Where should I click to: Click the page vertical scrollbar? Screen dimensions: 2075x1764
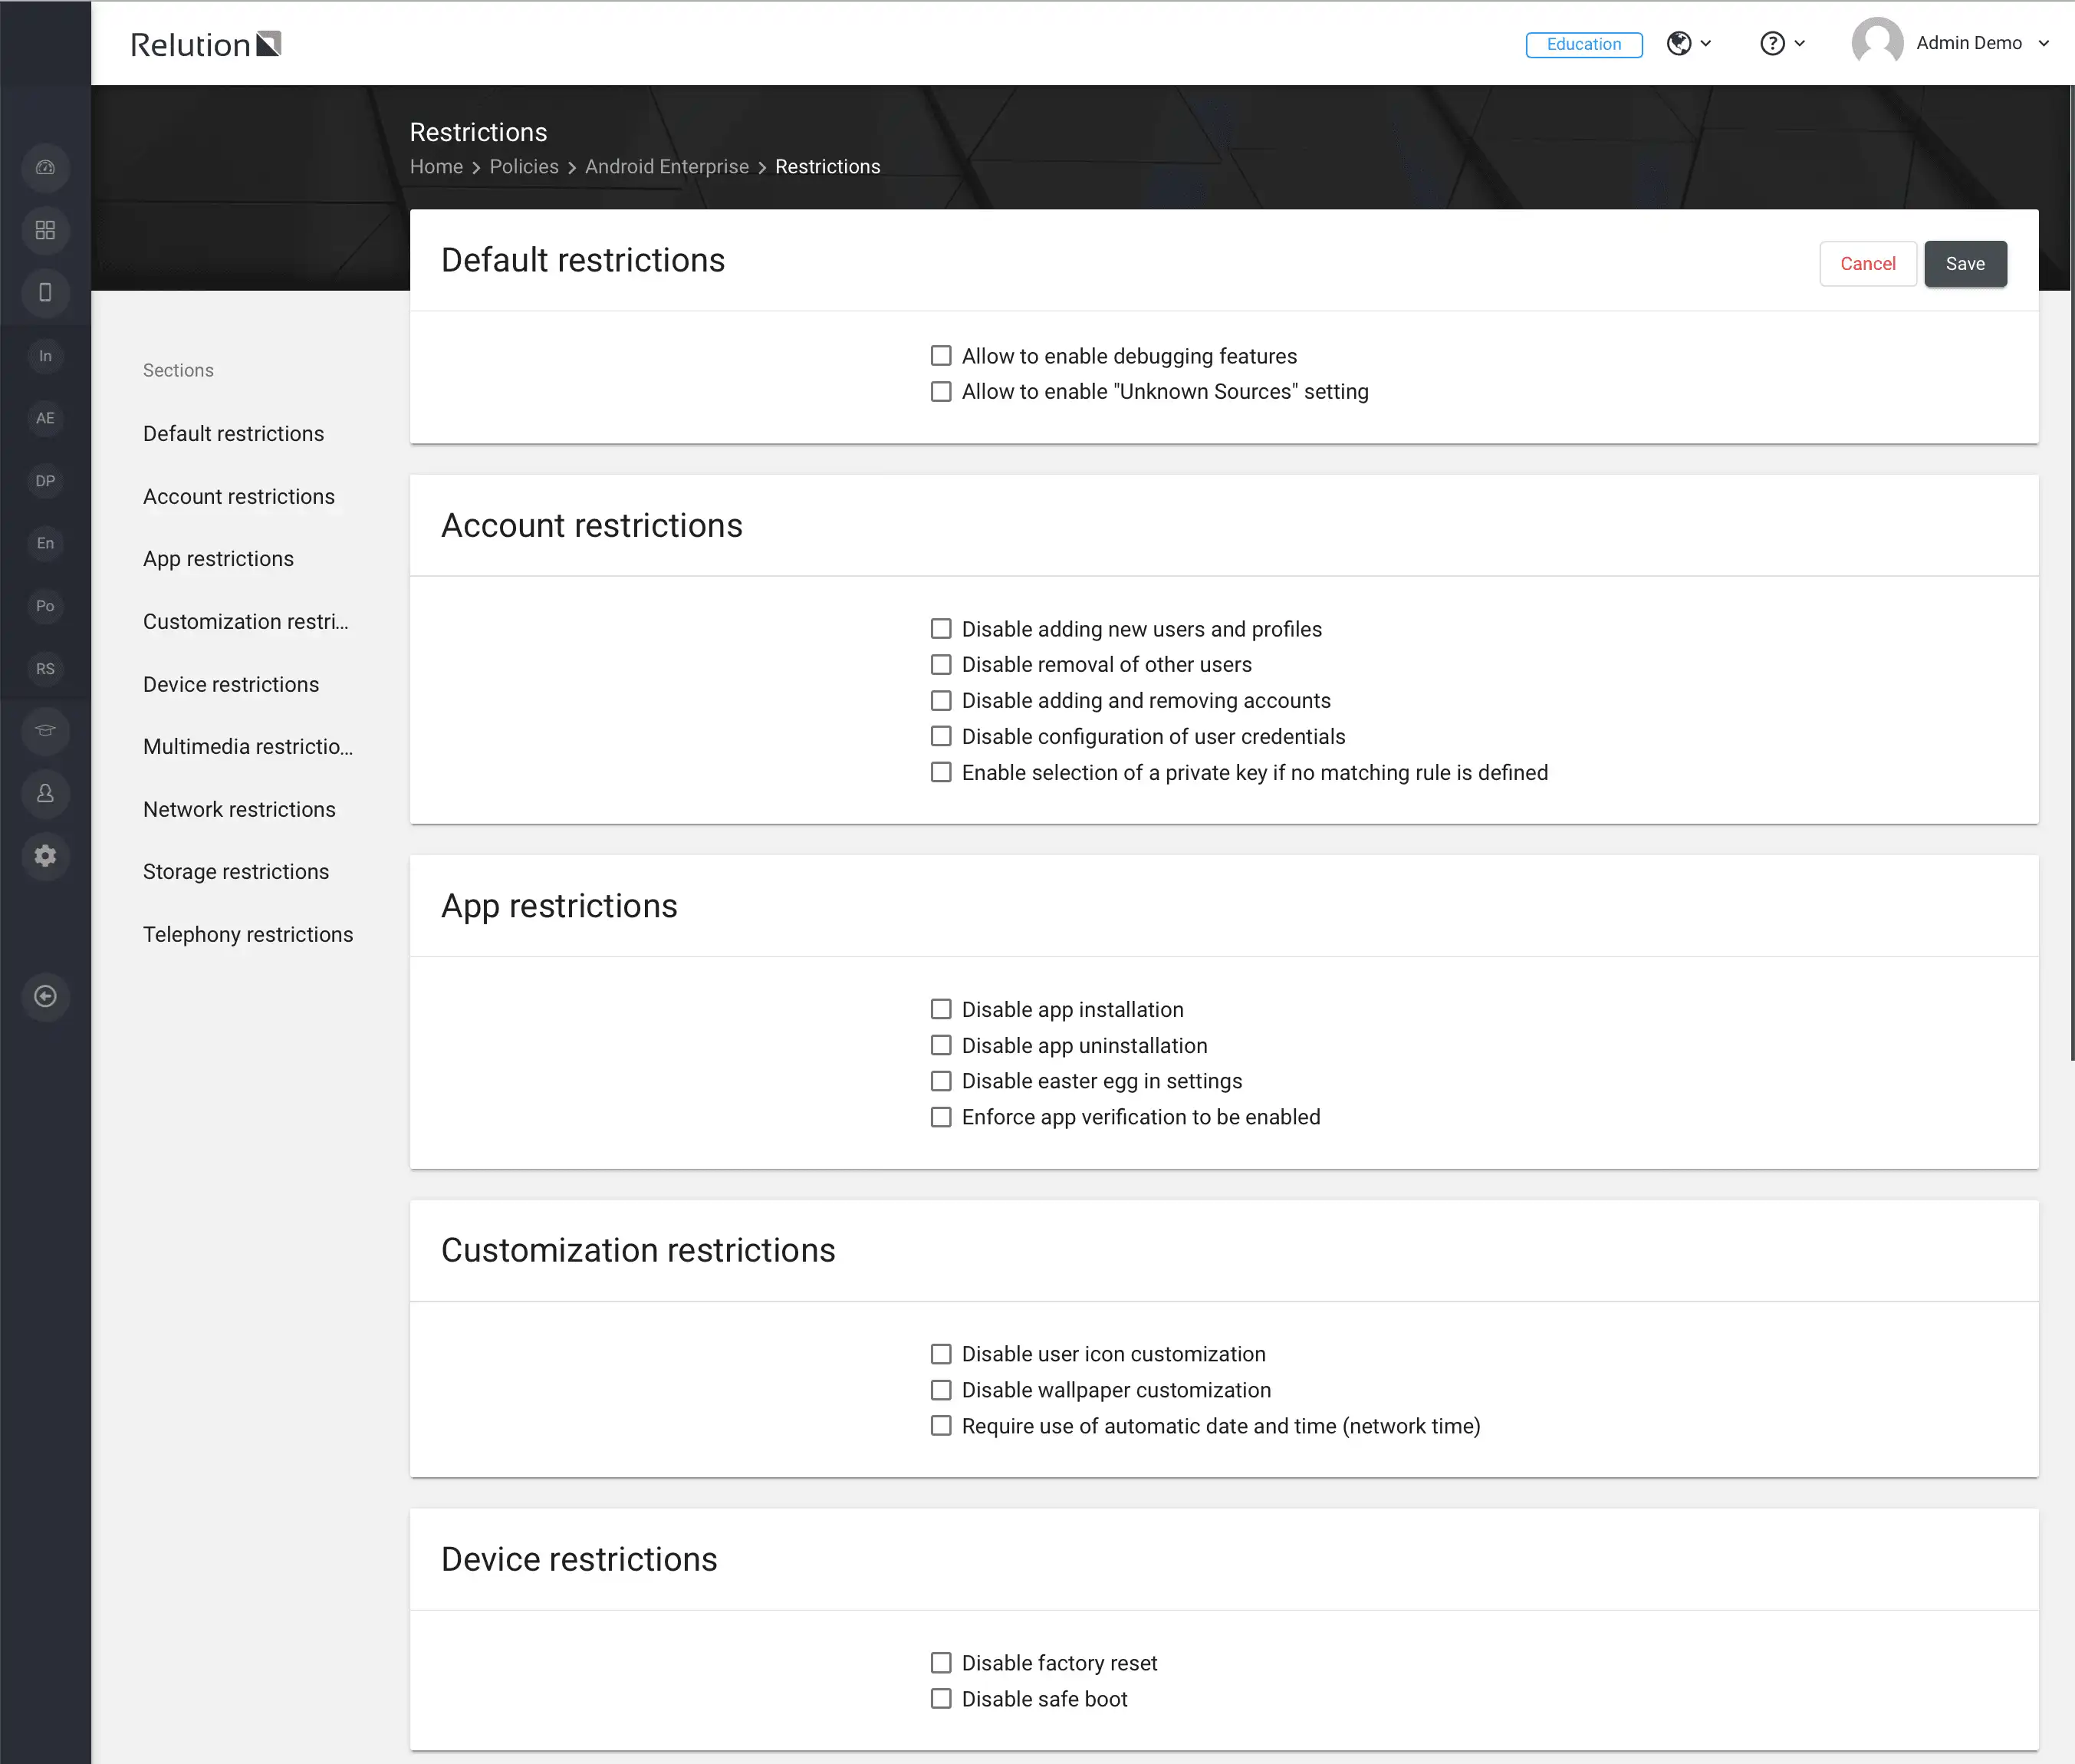(2071, 573)
